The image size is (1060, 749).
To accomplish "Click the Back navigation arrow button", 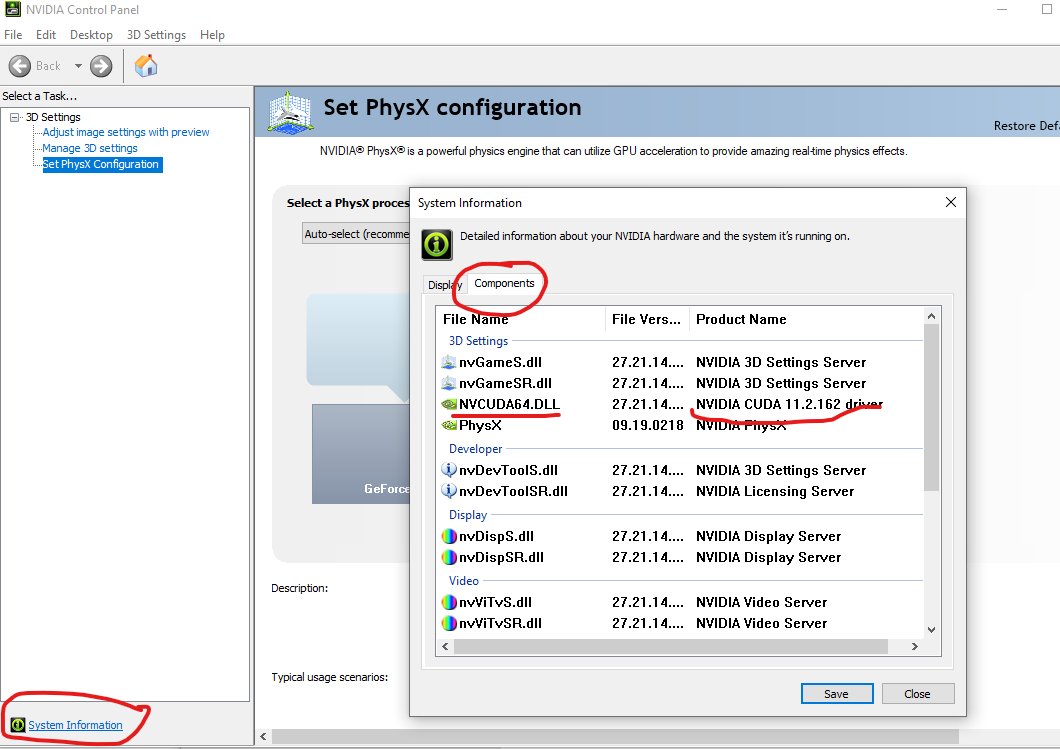I will pyautogui.click(x=22, y=65).
